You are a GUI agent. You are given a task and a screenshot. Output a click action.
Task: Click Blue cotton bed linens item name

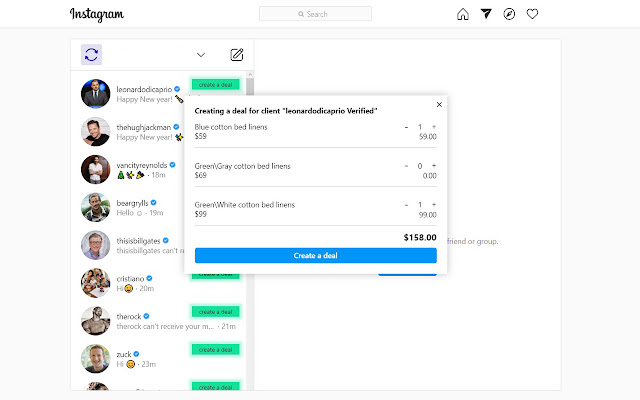pyautogui.click(x=231, y=127)
